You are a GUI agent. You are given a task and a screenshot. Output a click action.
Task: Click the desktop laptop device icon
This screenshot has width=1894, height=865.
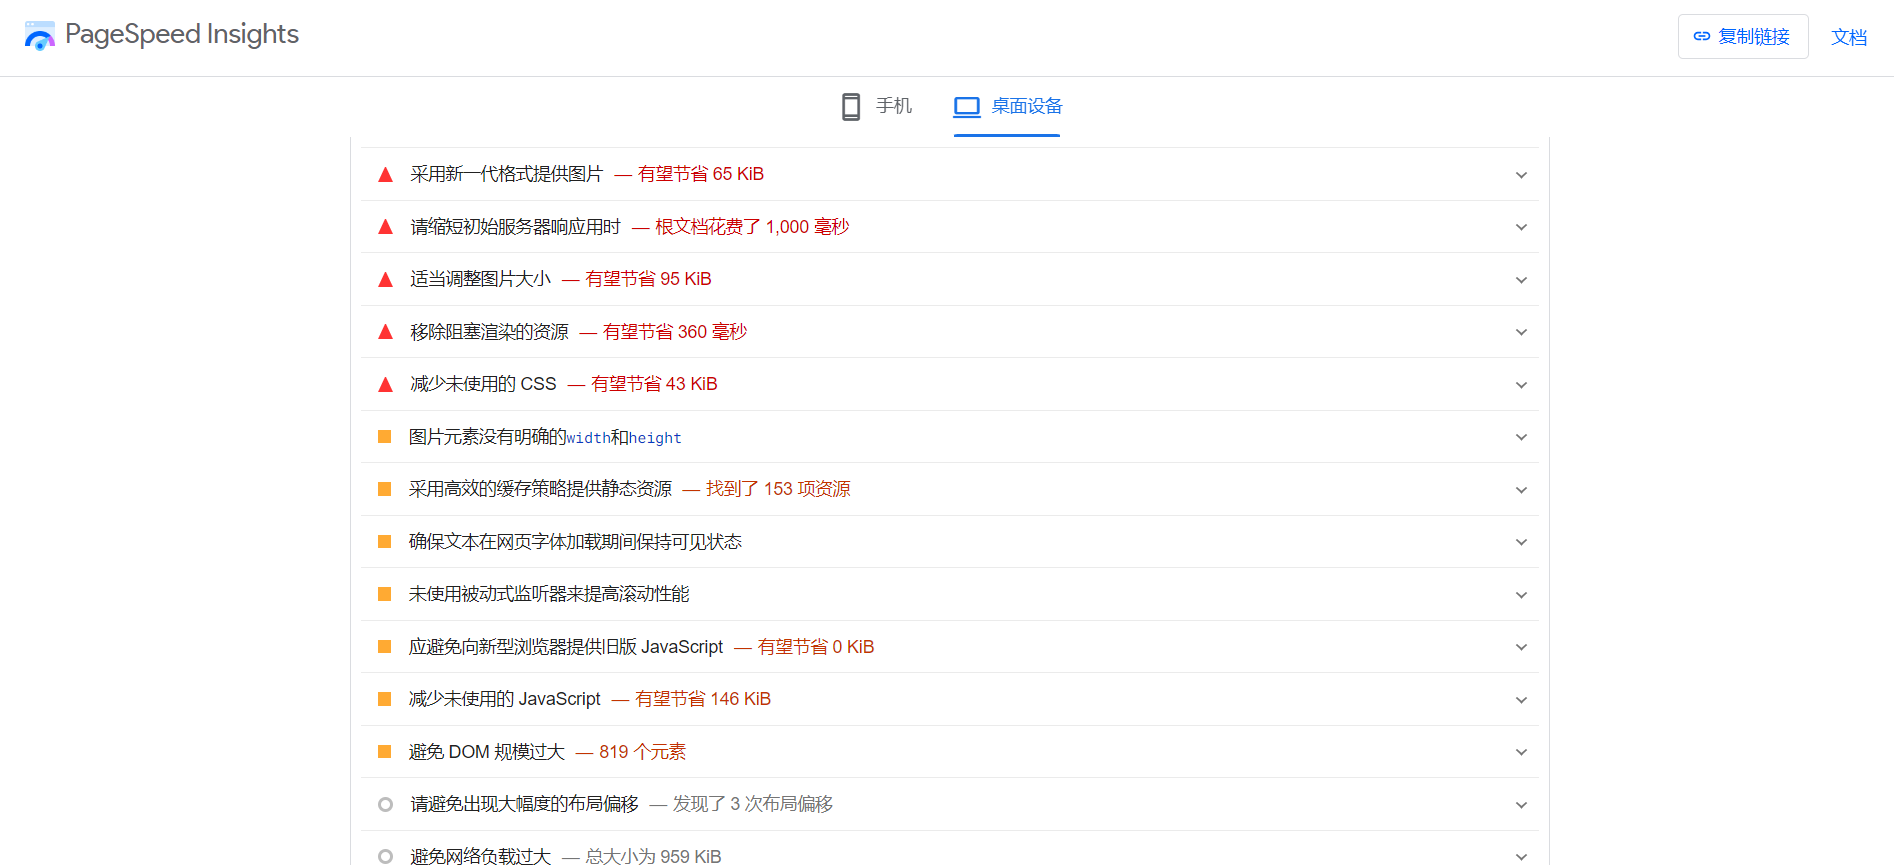[966, 106]
